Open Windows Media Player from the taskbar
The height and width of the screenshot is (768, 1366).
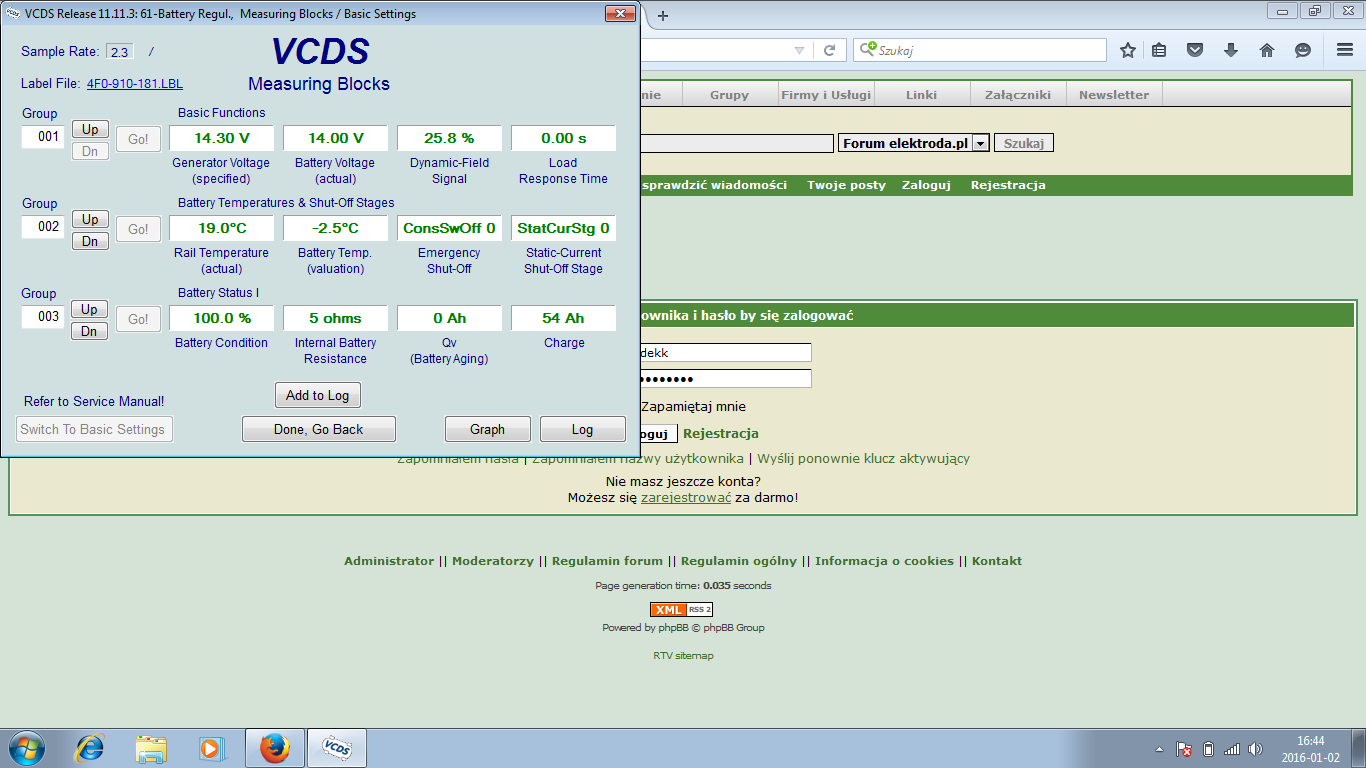(211, 748)
